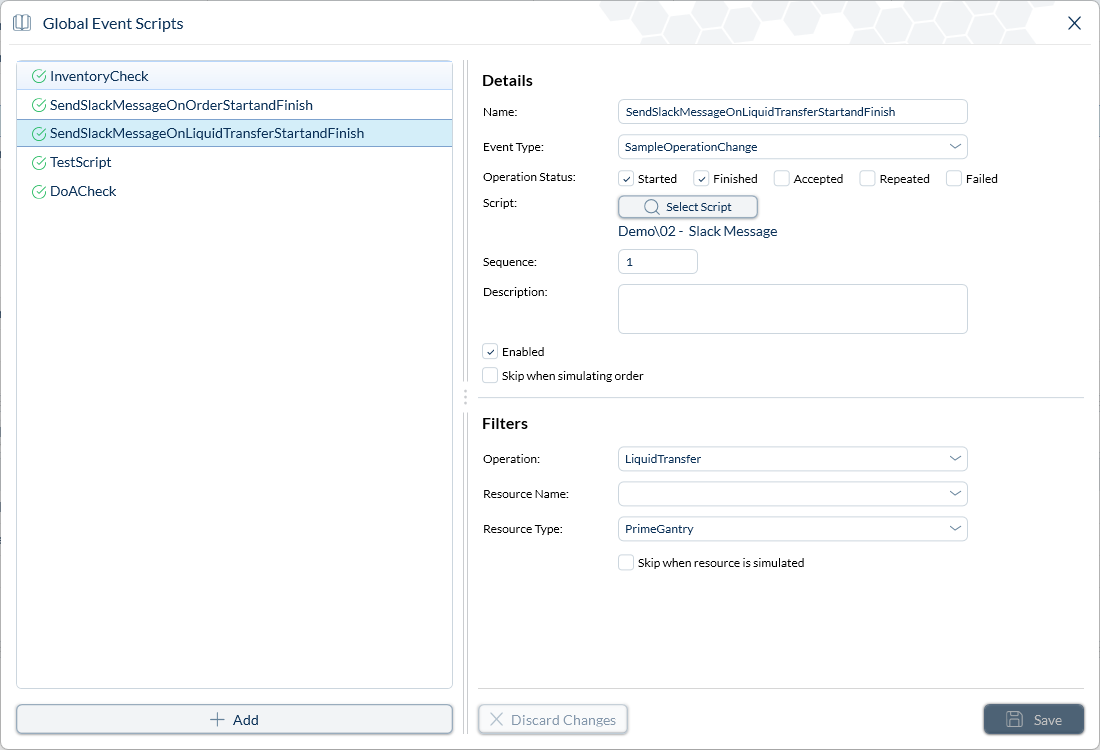
Task: Click the splitter handle between panels
Action: tap(465, 397)
